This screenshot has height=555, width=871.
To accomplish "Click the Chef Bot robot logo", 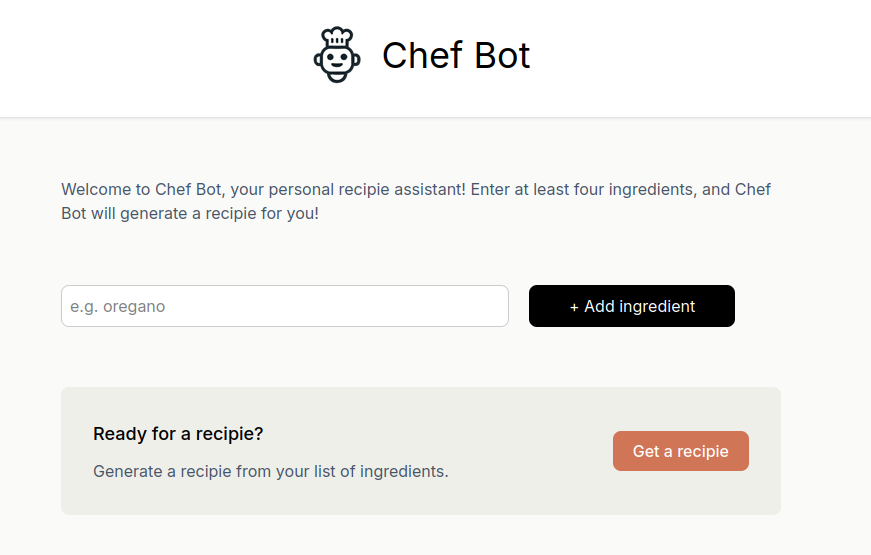I will 337,55.
